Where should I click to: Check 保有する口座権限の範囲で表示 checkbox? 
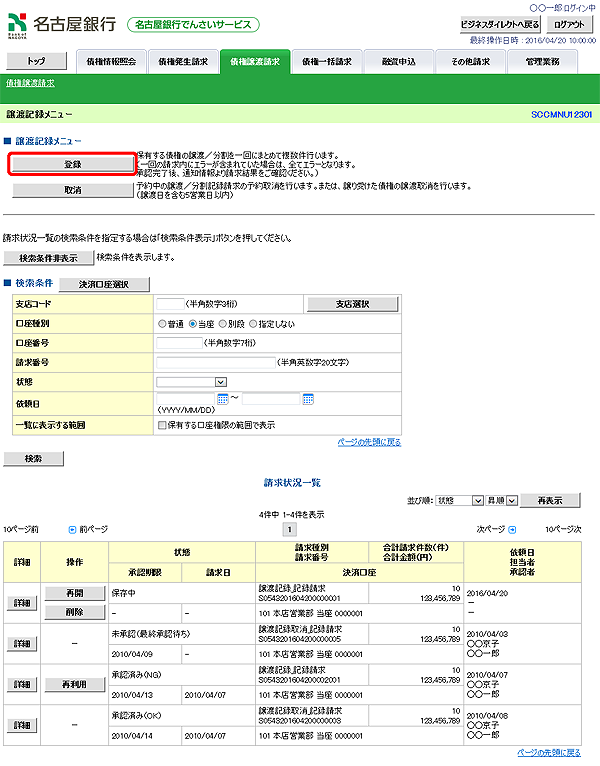coord(162,425)
